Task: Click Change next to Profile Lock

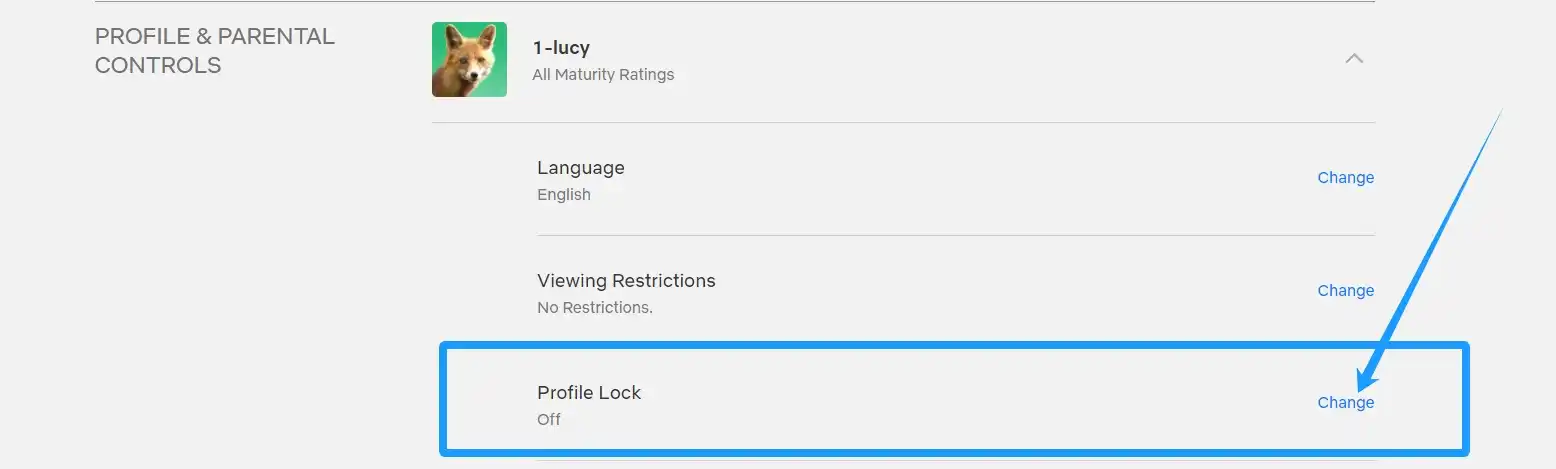Action: pos(1345,402)
